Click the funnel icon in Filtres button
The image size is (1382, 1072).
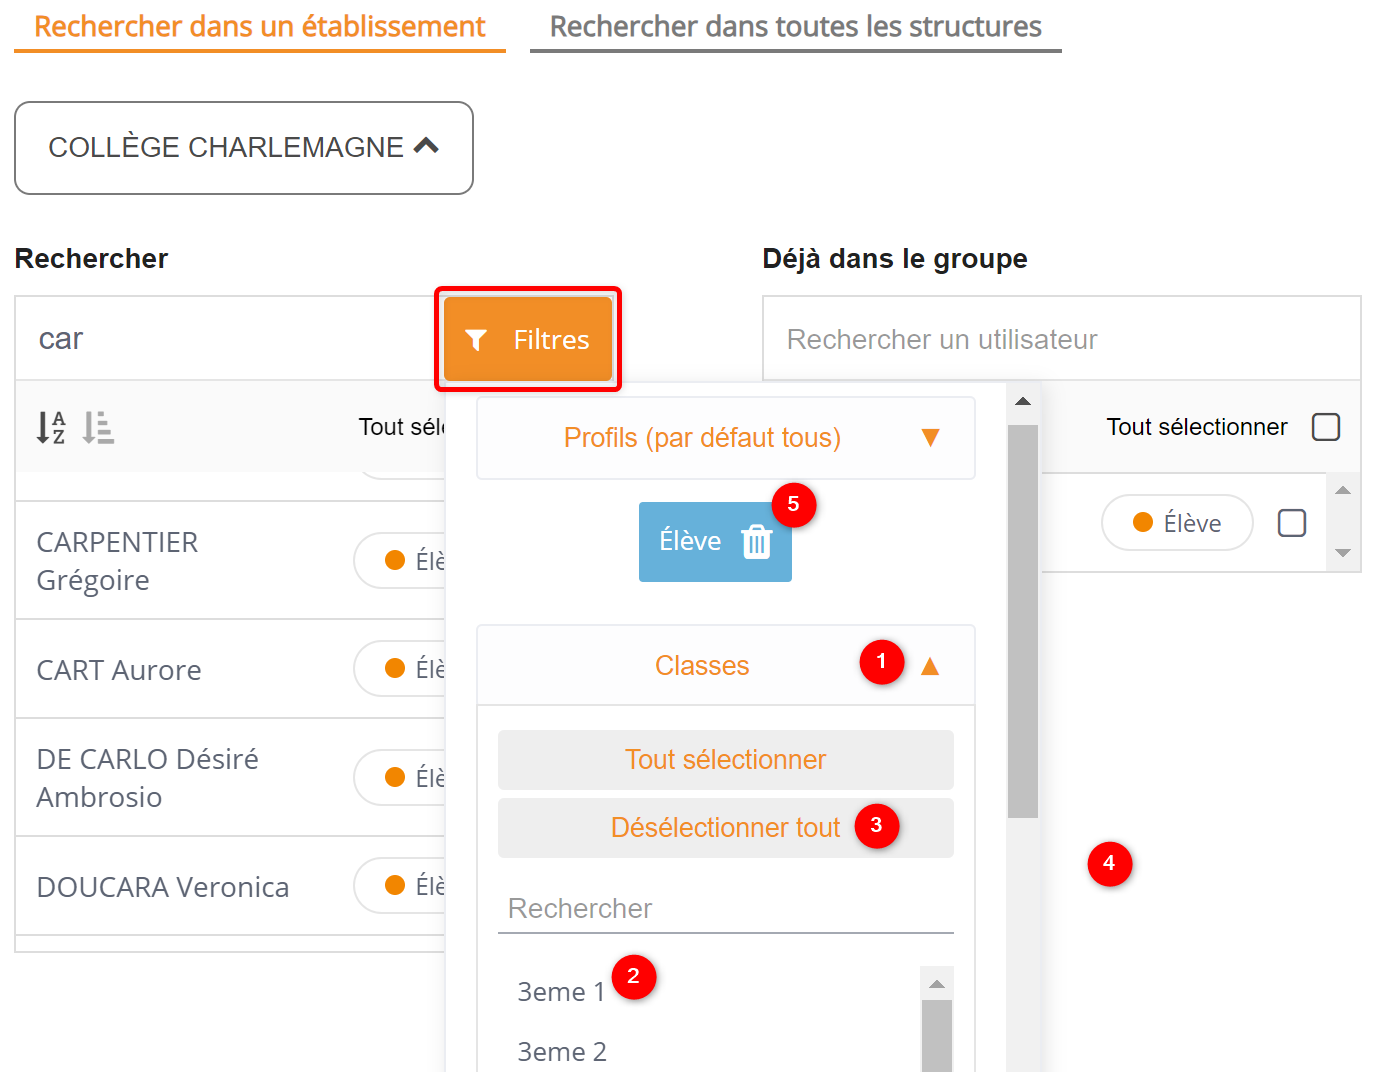[x=477, y=341]
